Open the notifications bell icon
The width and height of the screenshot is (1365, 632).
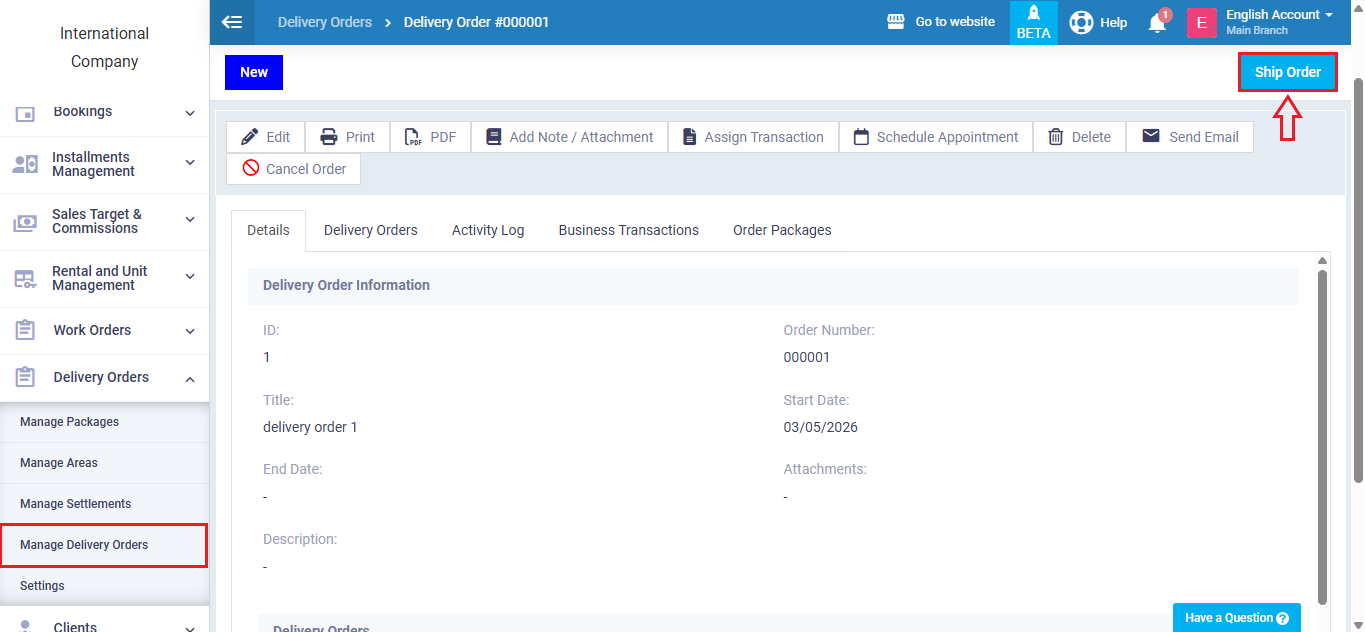(1157, 23)
